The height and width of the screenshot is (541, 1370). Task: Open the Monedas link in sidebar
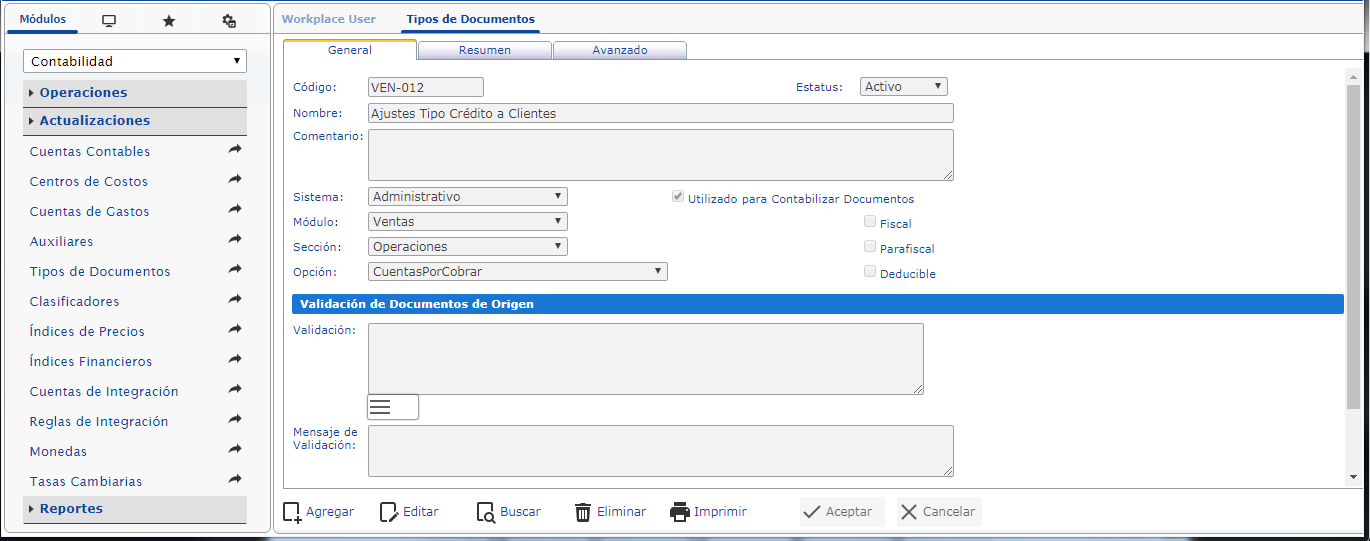(x=58, y=452)
